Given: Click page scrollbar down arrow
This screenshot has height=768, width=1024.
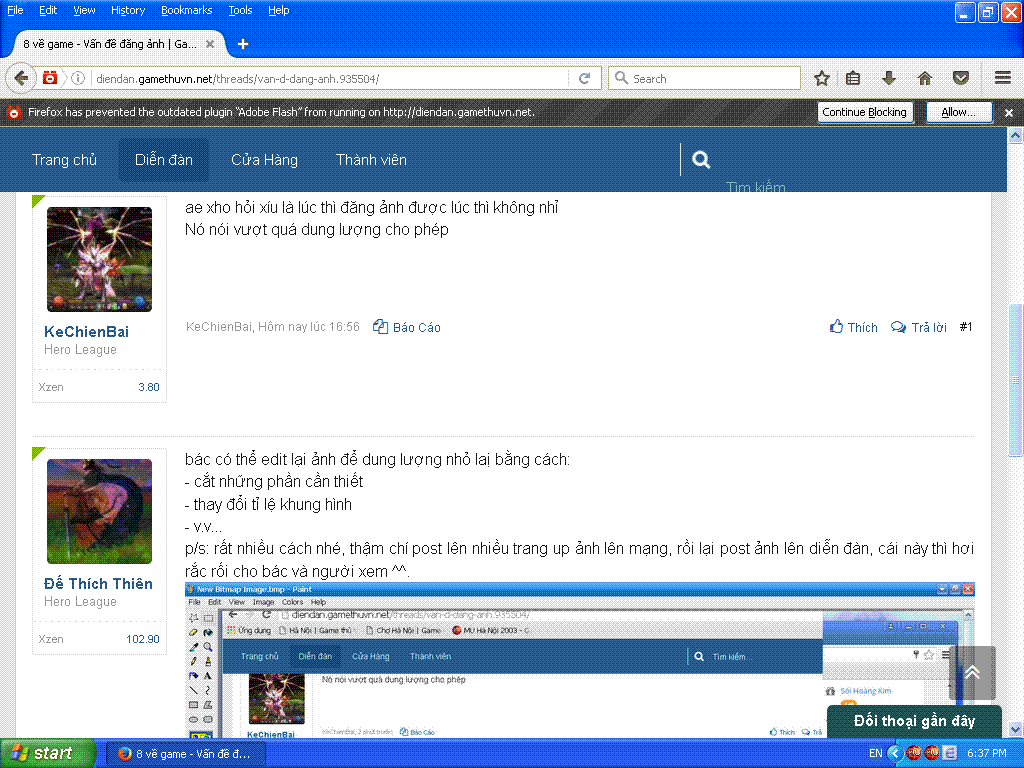Looking at the screenshot, I should click(x=1016, y=729).
